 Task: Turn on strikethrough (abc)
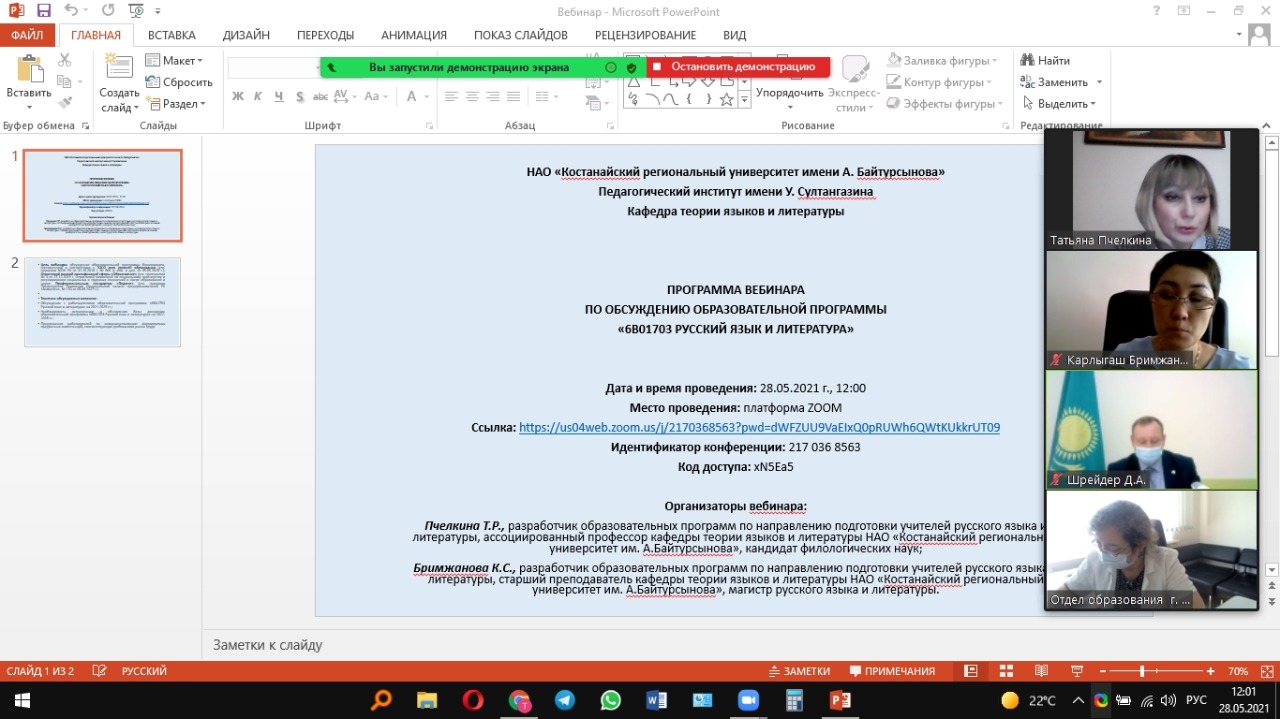point(321,97)
